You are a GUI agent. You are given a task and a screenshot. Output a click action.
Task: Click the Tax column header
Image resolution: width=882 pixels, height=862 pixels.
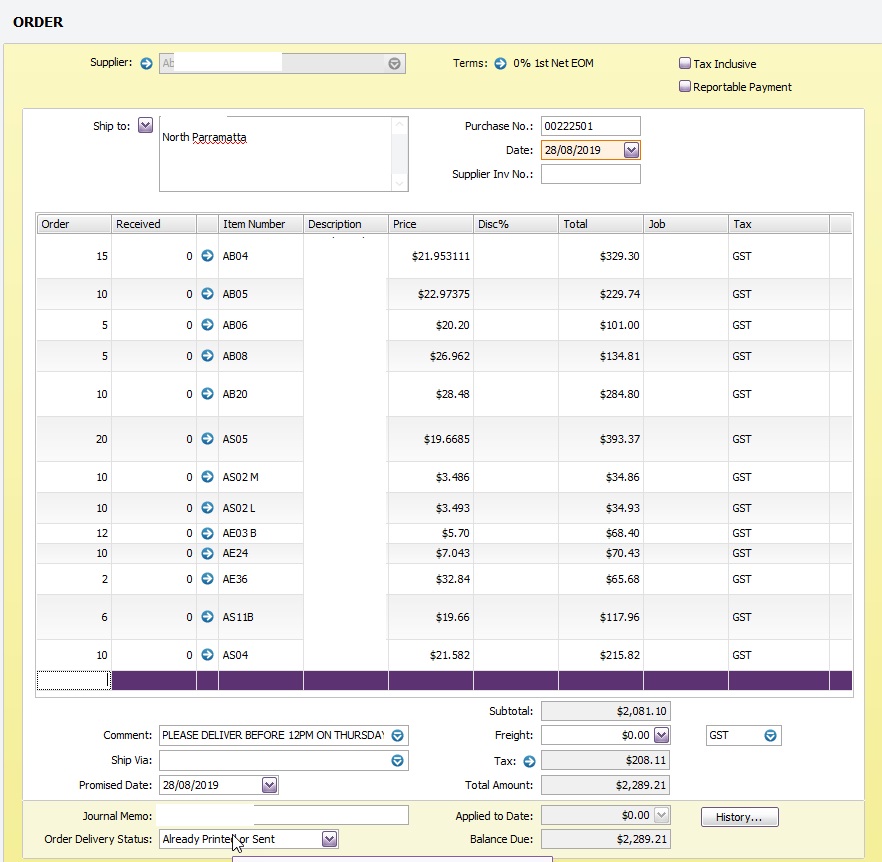click(x=778, y=224)
